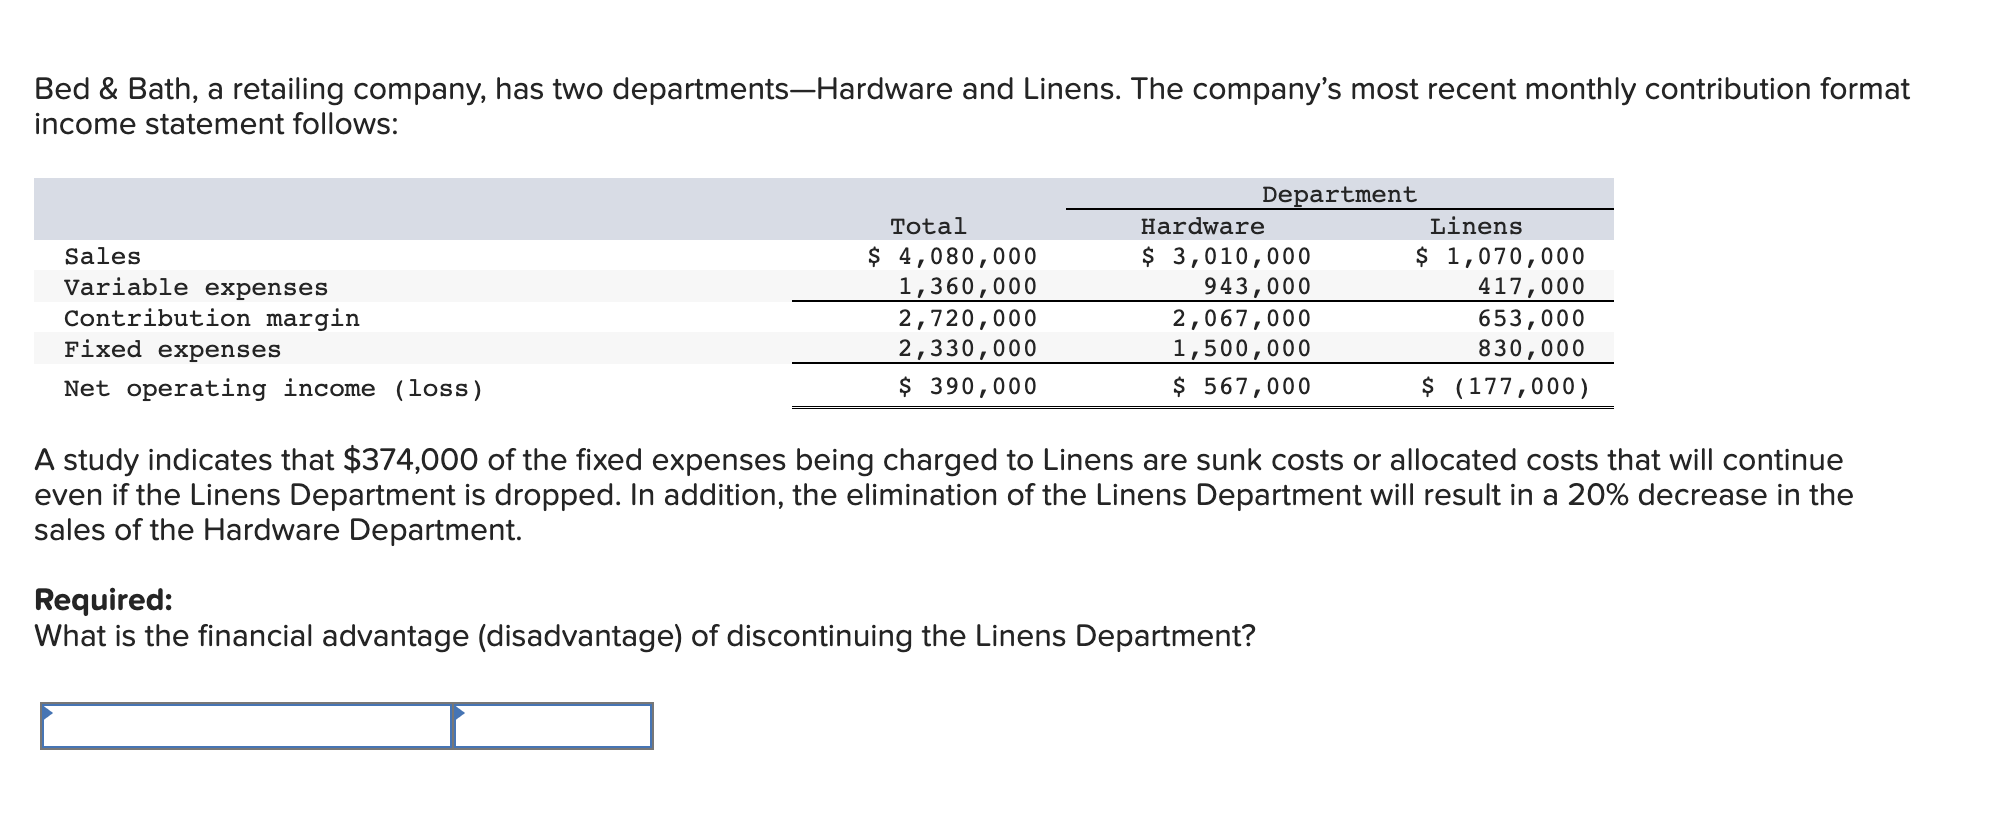Click the Total column header

click(928, 226)
